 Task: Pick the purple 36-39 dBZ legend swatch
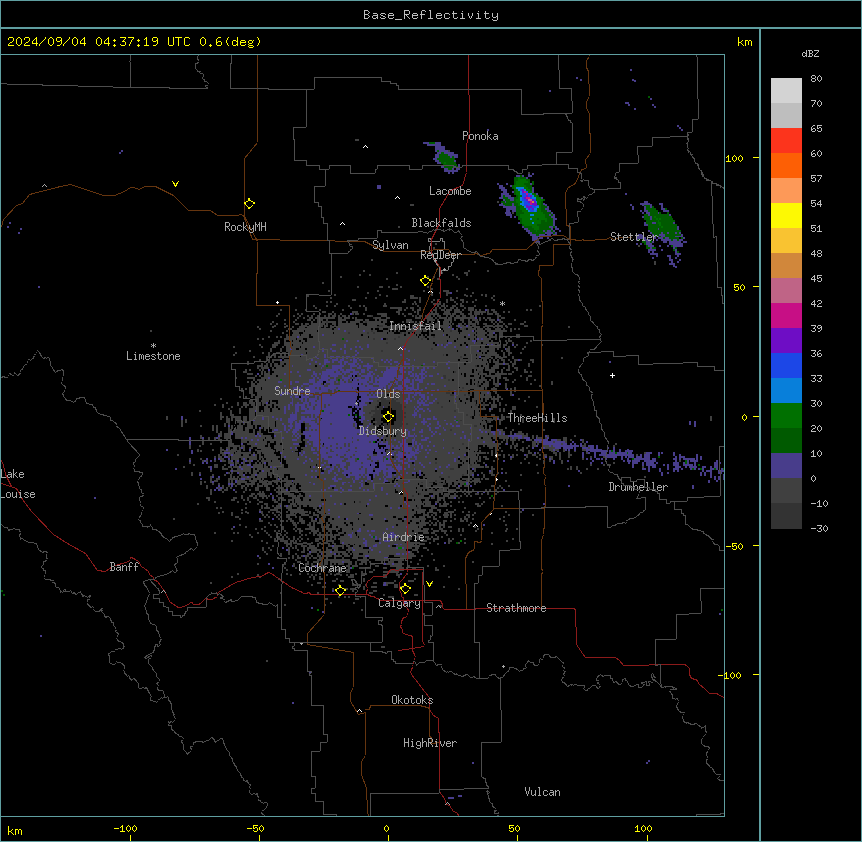coord(786,340)
